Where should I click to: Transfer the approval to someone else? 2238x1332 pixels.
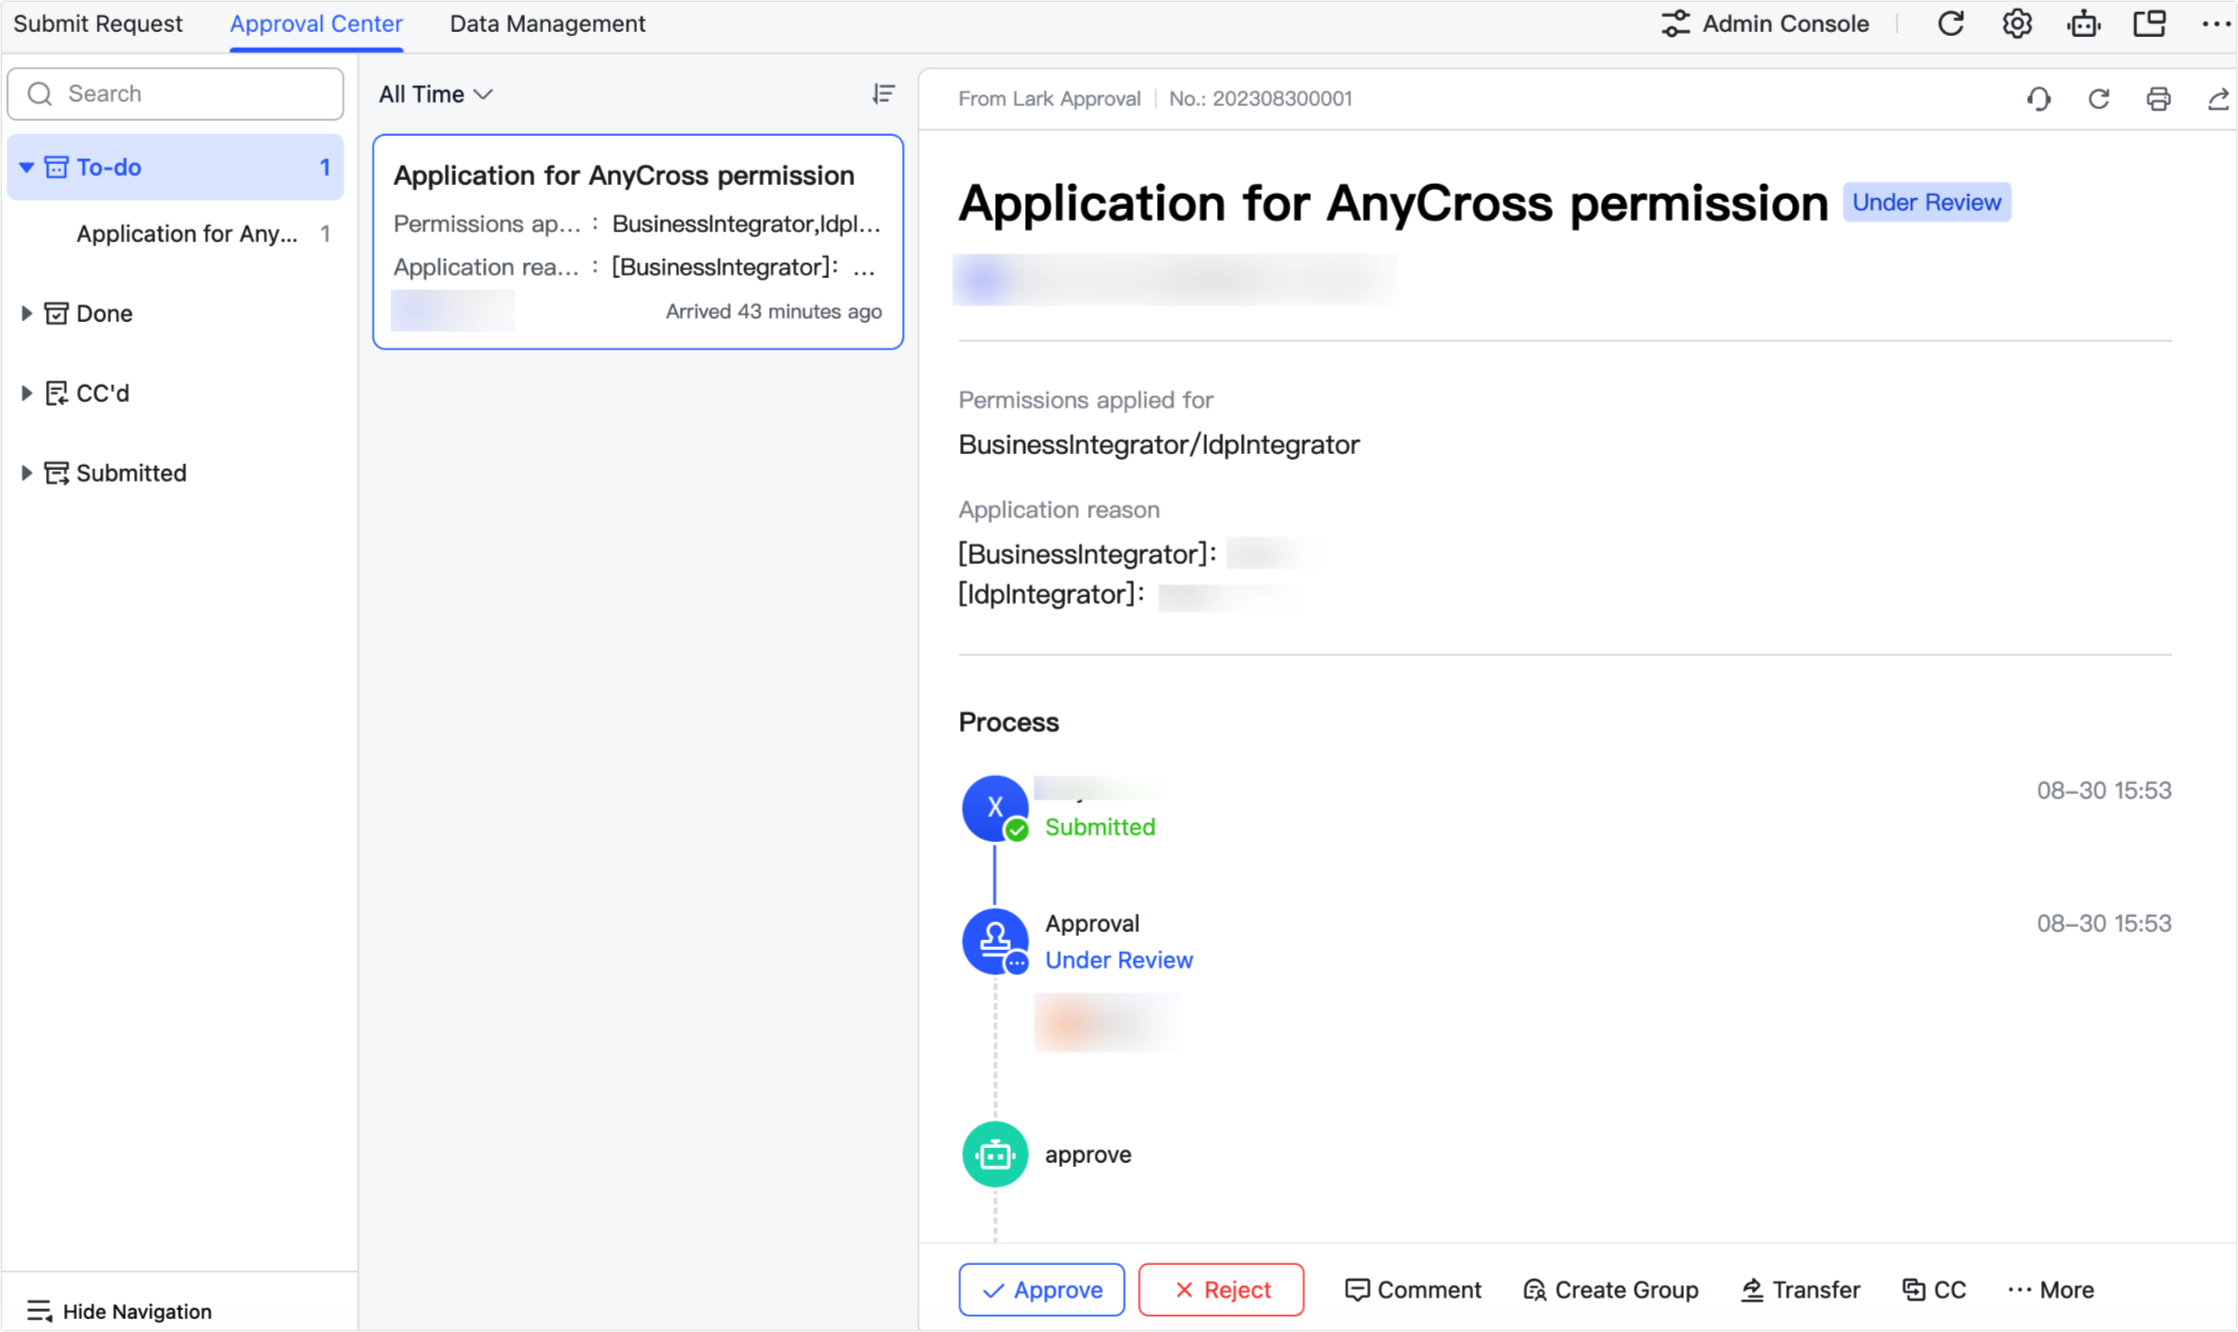[1800, 1289]
